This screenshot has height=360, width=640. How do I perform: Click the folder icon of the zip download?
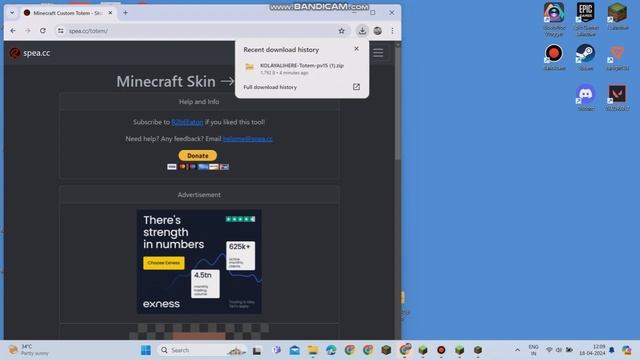pos(249,67)
